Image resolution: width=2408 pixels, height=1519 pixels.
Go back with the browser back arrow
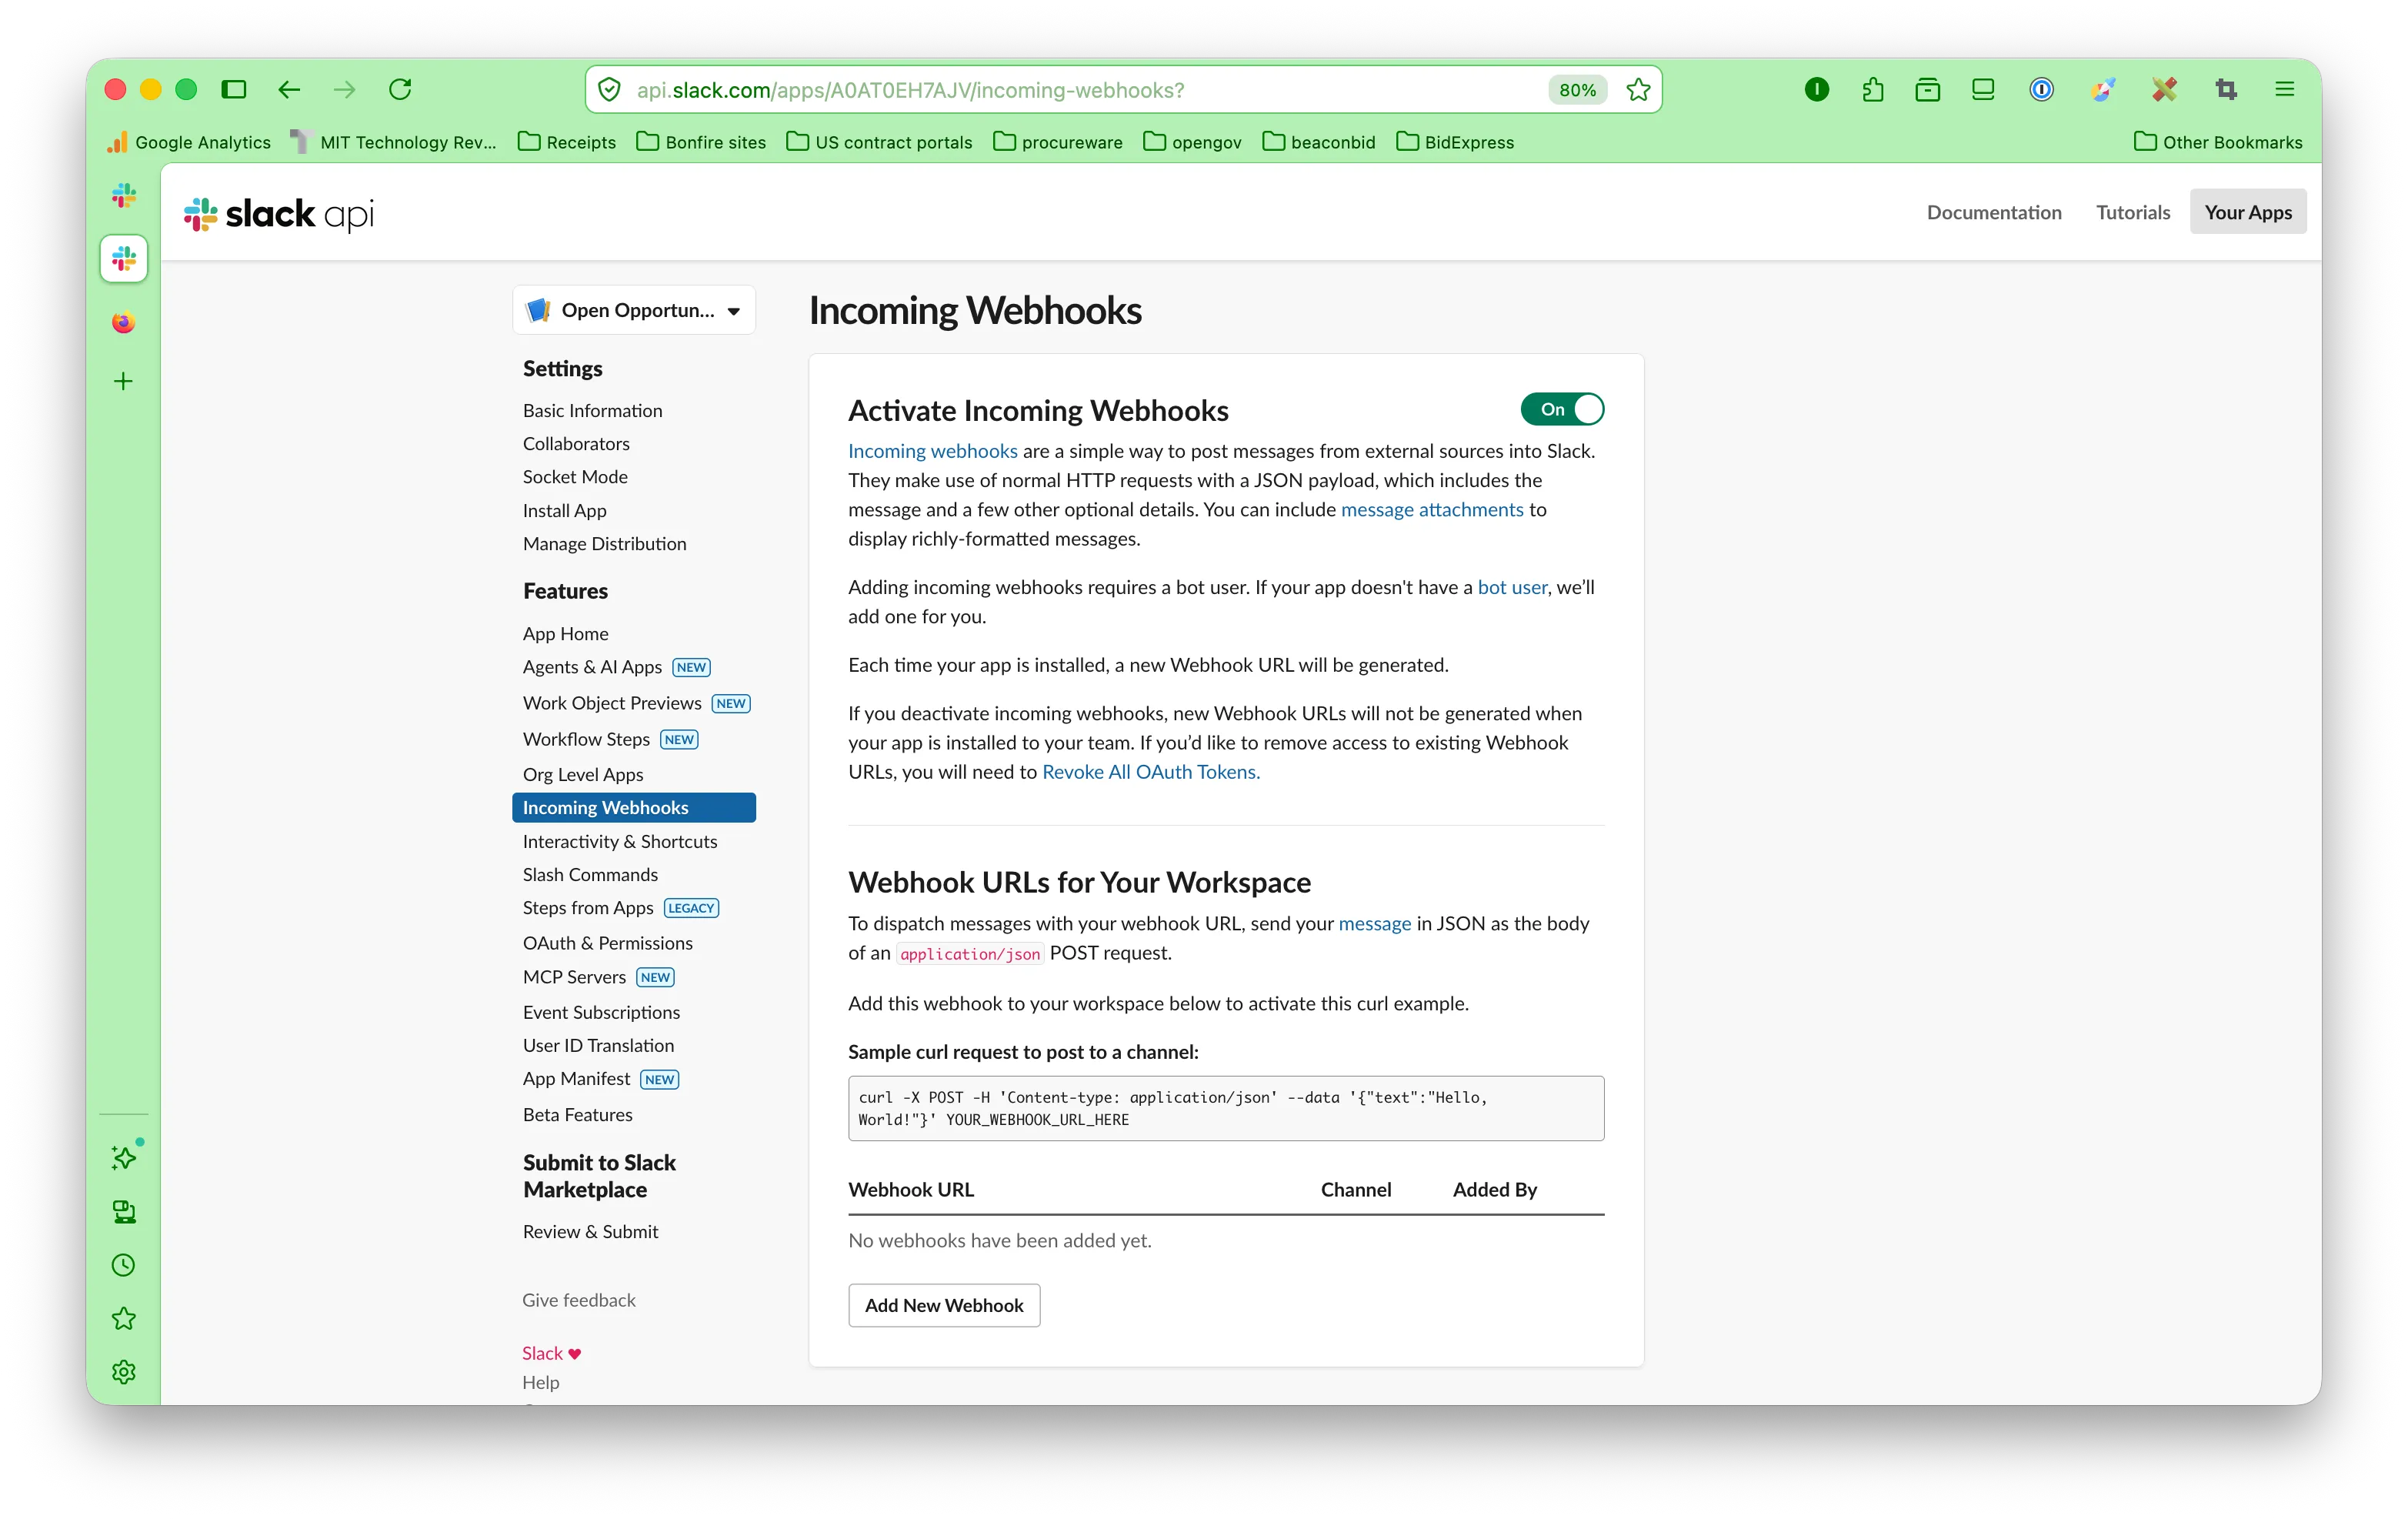coord(289,89)
